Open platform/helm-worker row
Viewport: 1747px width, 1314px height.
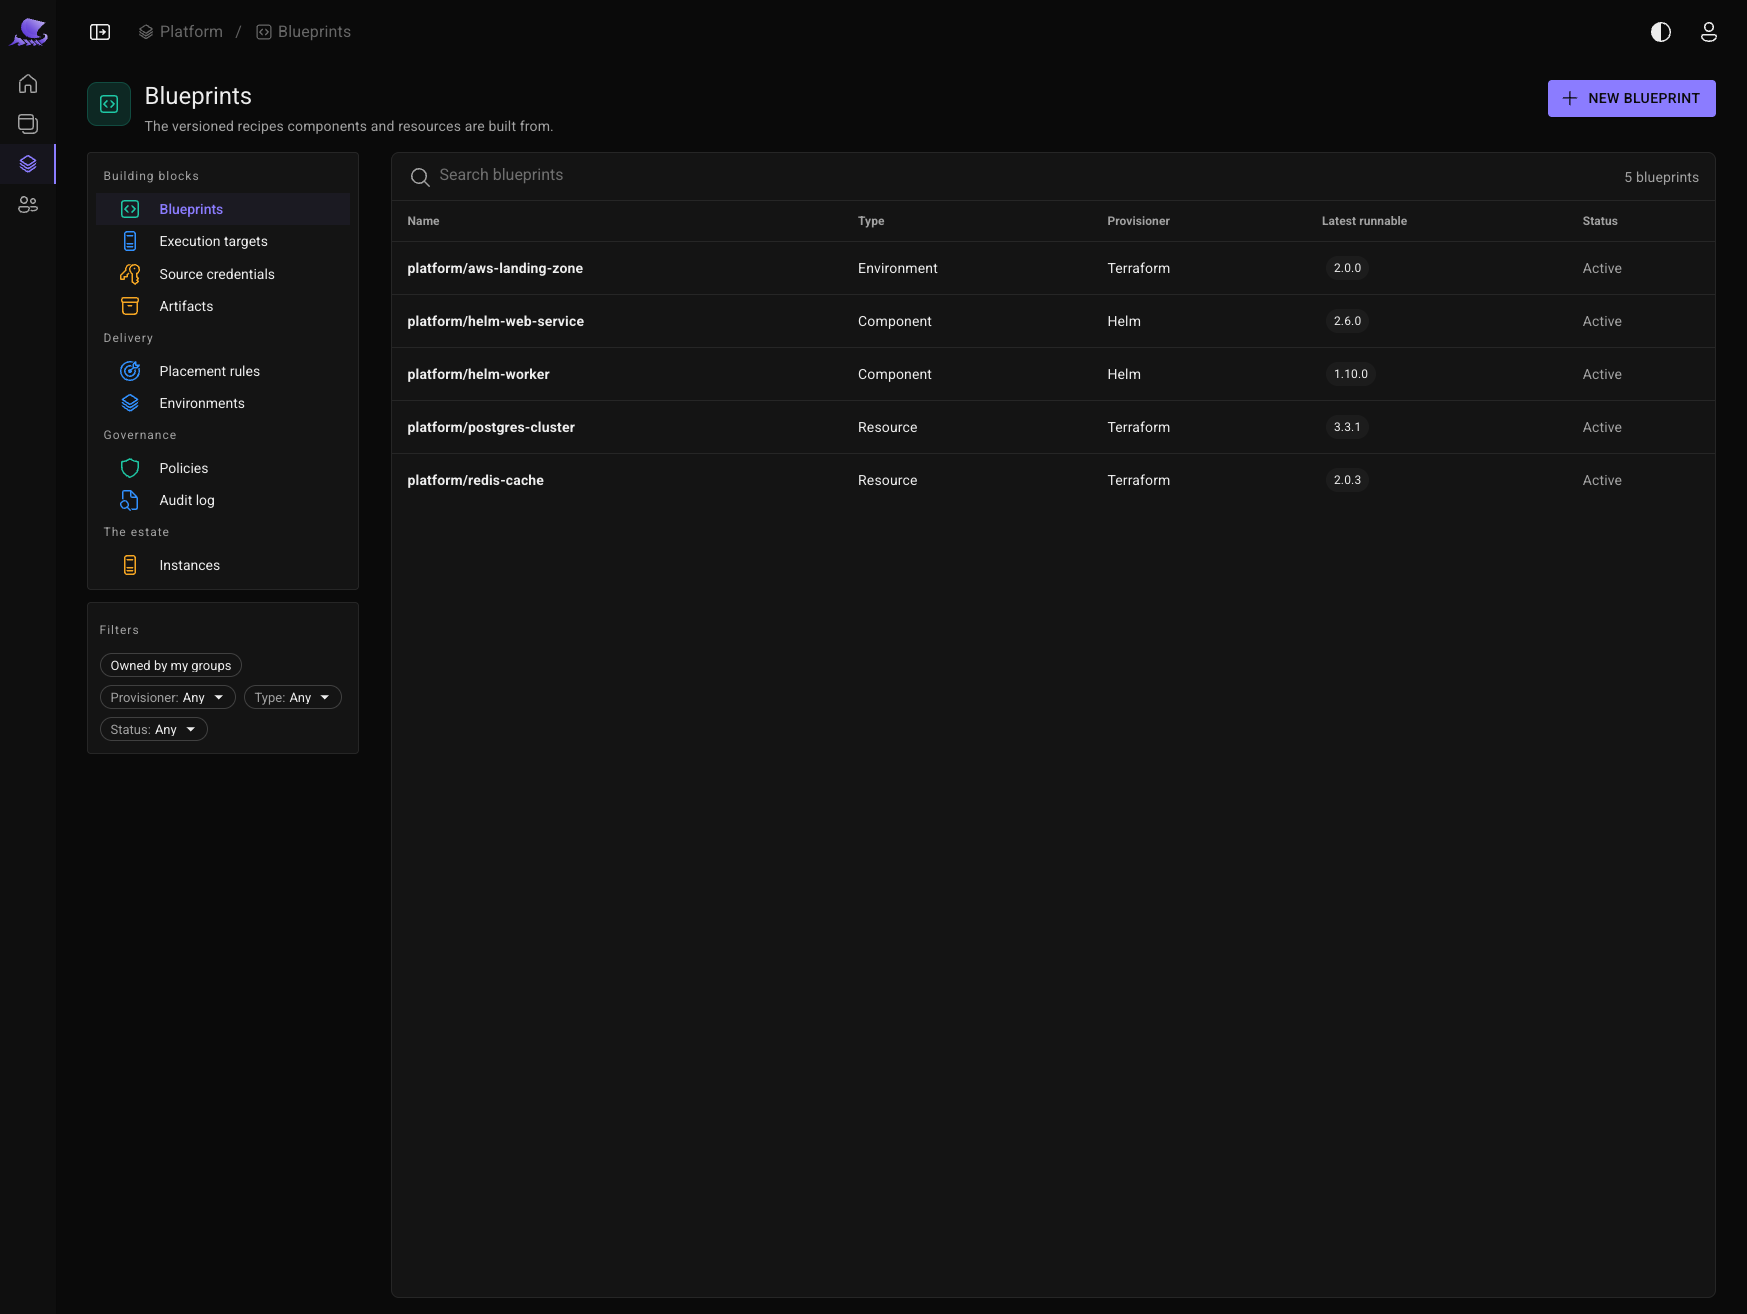(x=1053, y=374)
